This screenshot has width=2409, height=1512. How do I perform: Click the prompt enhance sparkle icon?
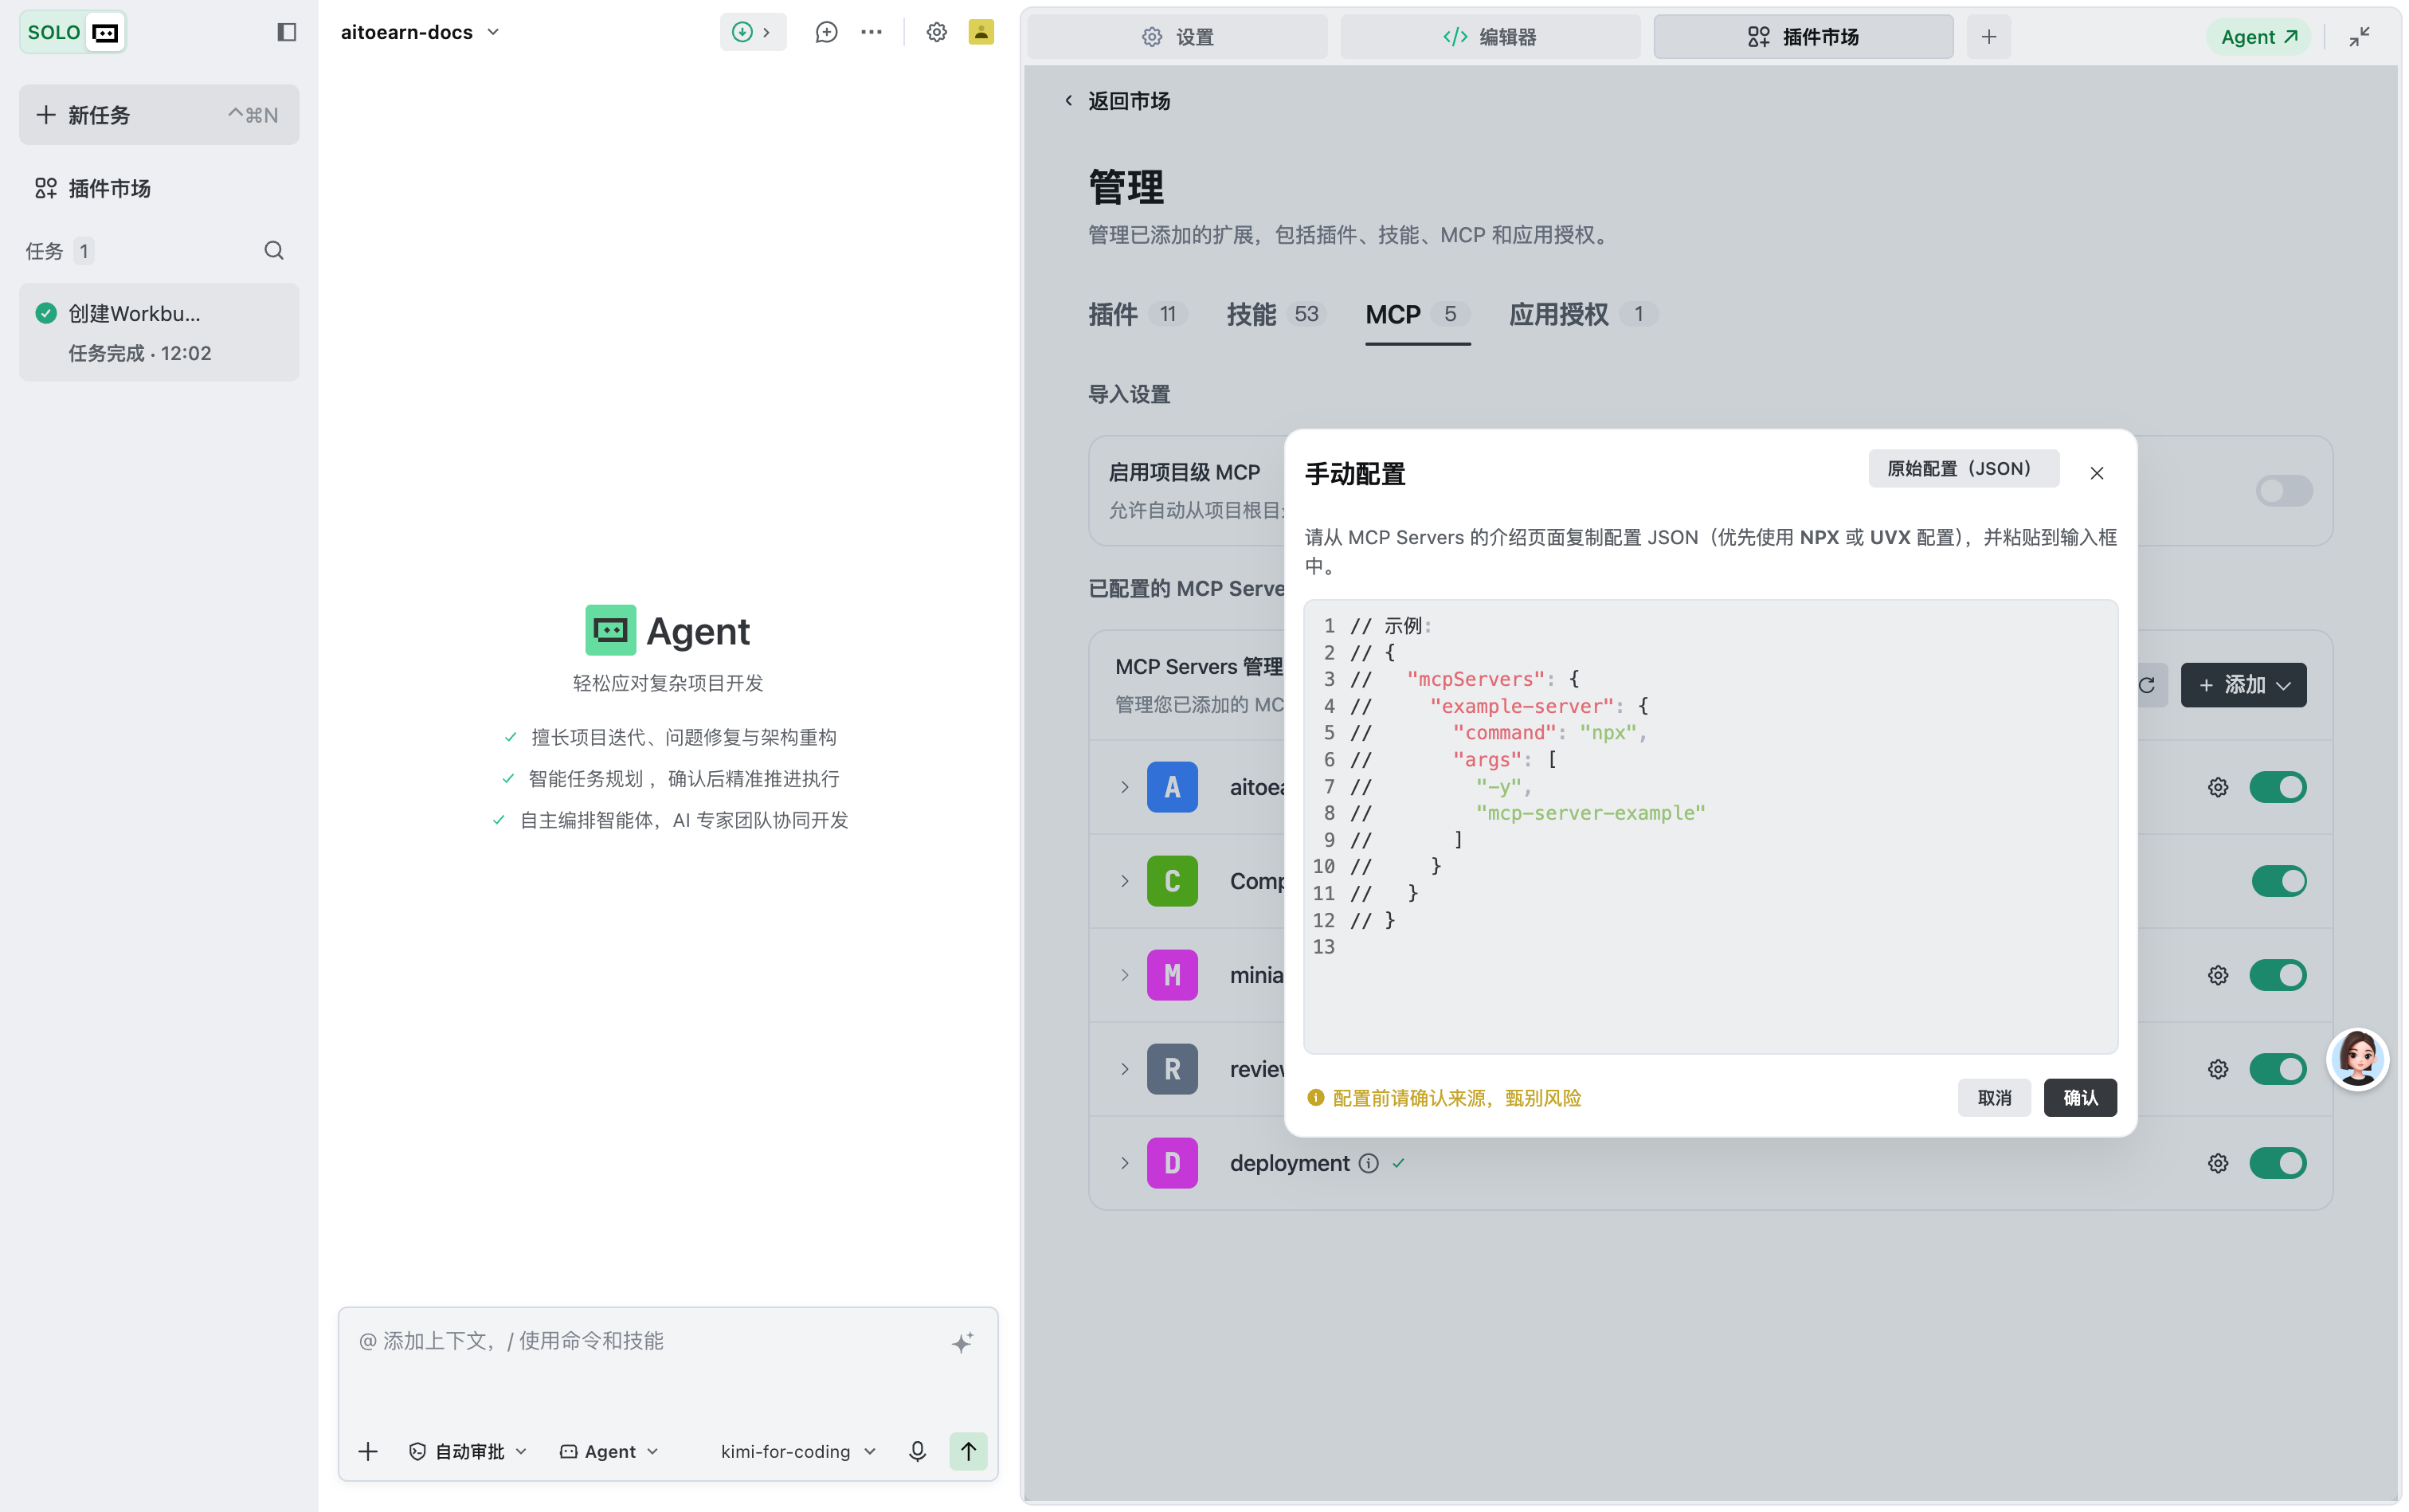tap(962, 1342)
